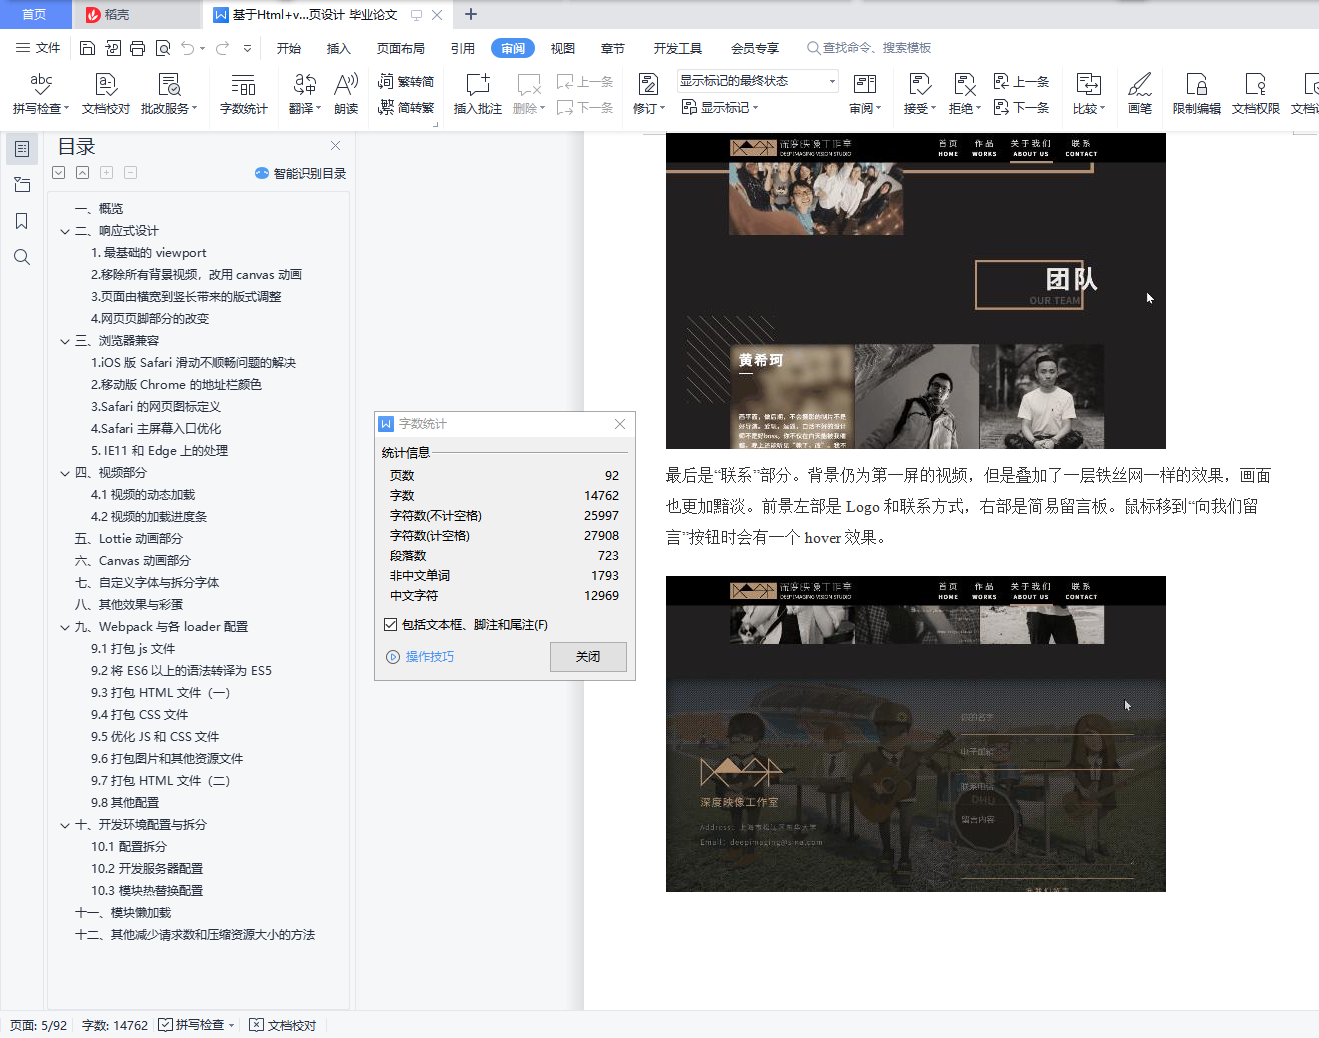The width and height of the screenshot is (1319, 1038).
Task: Expand the quick access toolbar dropdown arrow
Action: click(247, 48)
